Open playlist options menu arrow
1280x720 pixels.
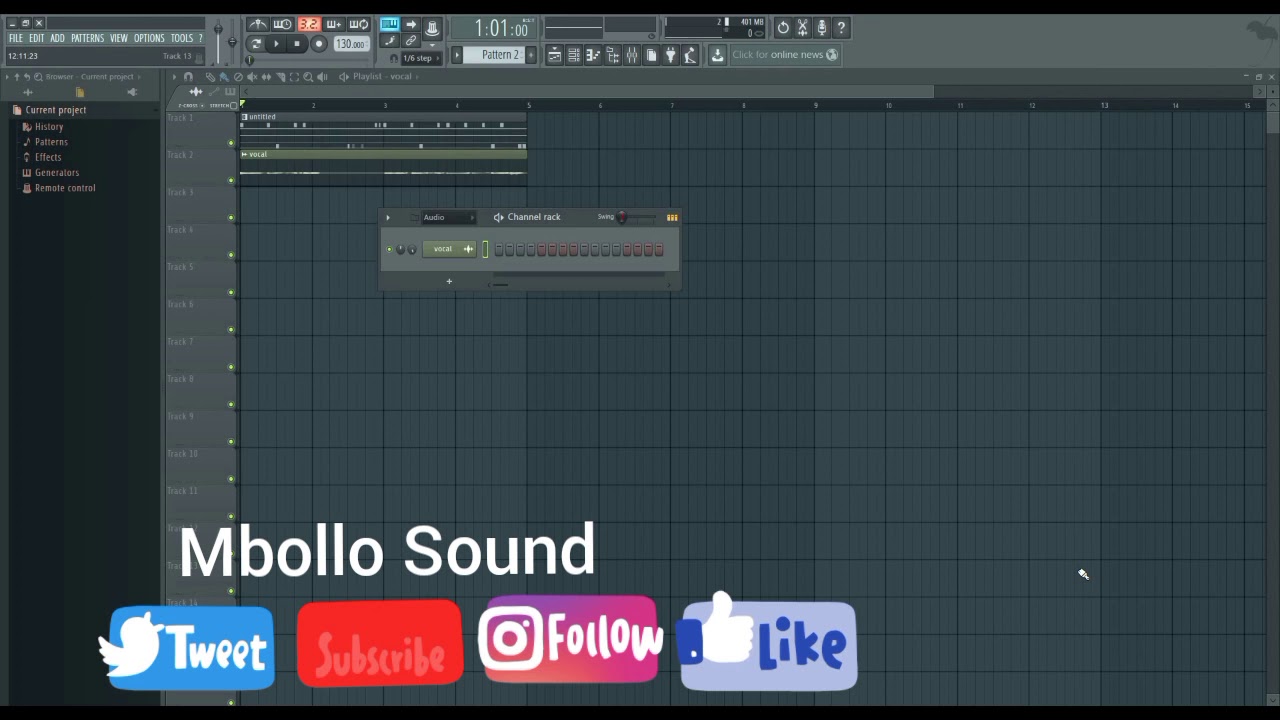pyautogui.click(x=174, y=77)
